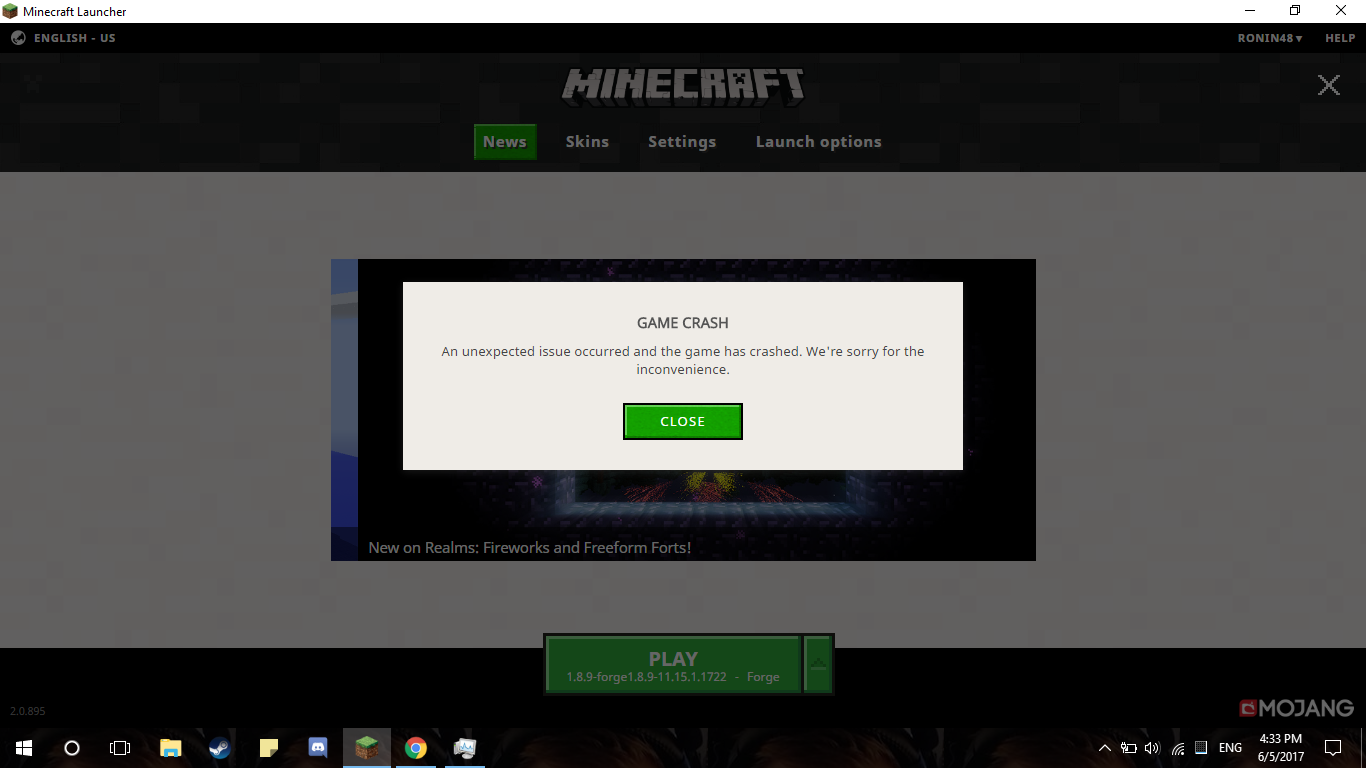Open the Skins tab
Image resolution: width=1366 pixels, height=768 pixels.
[x=587, y=142]
